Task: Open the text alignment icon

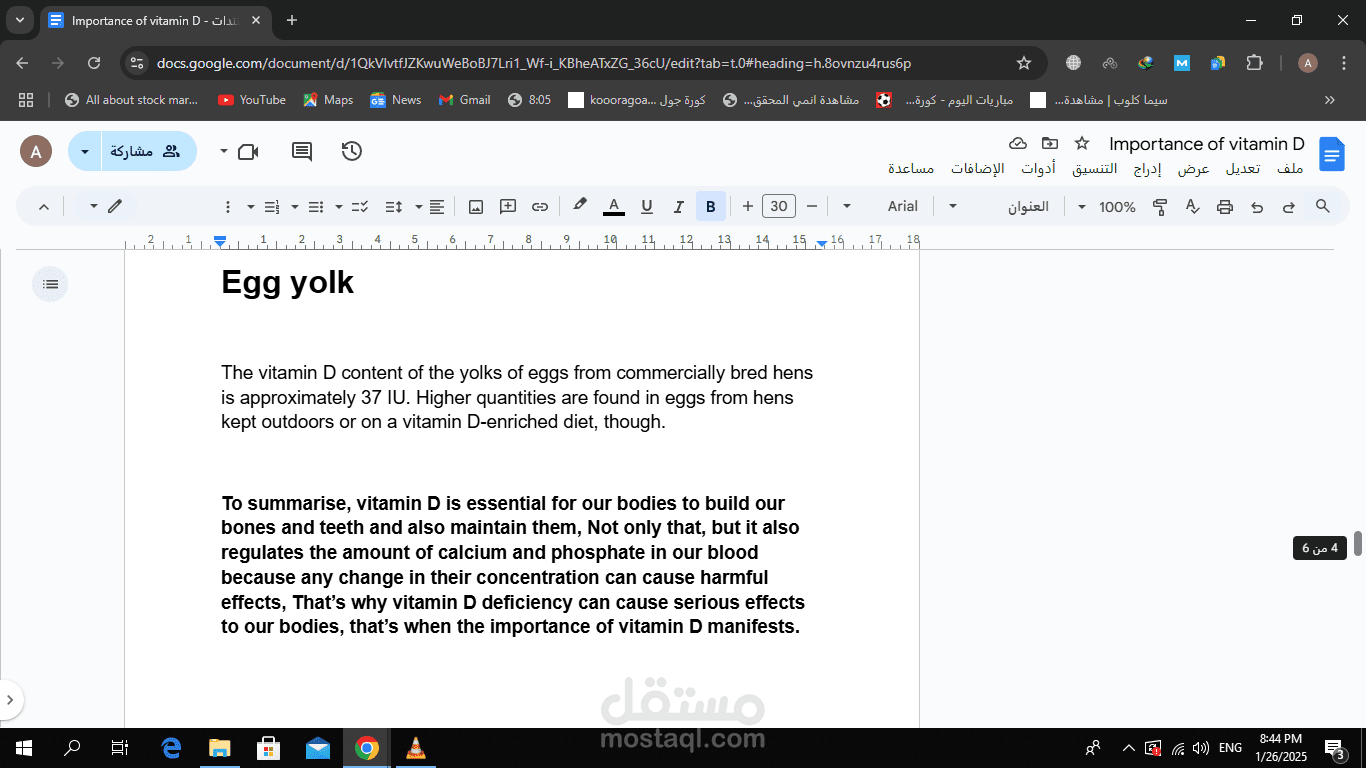Action: (x=437, y=207)
